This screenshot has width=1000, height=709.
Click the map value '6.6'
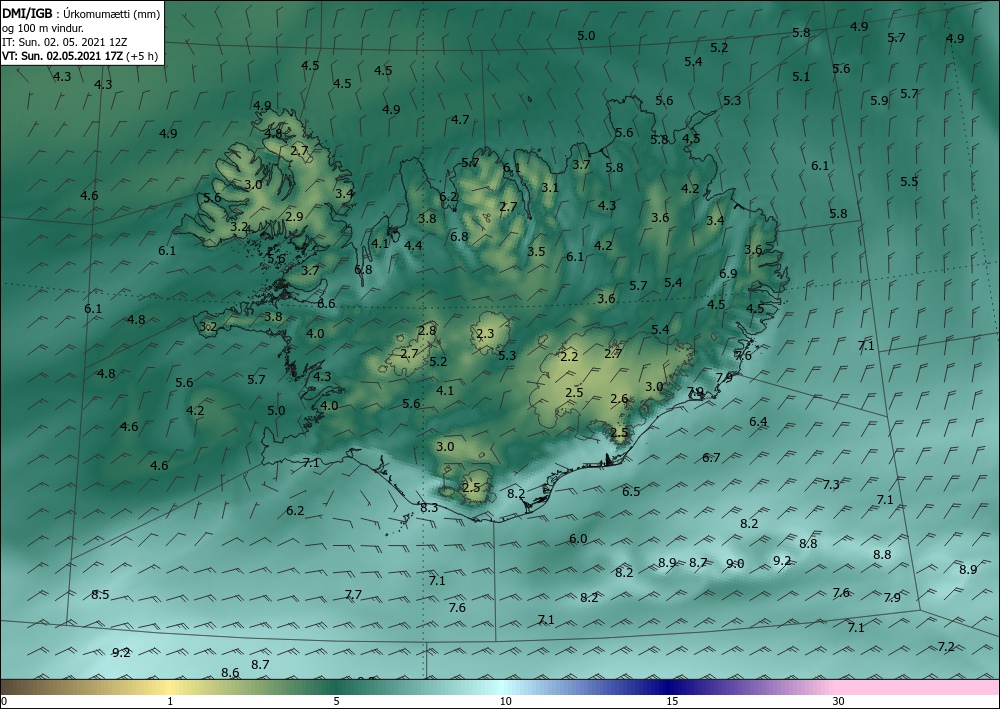pyautogui.click(x=327, y=303)
